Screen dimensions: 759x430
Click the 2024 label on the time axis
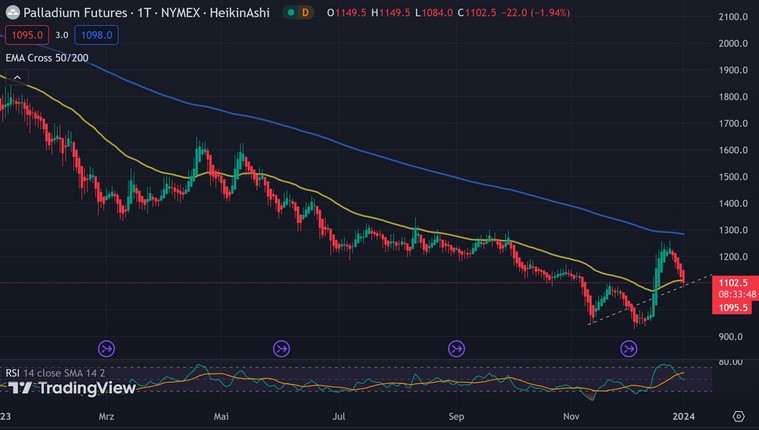pos(684,415)
